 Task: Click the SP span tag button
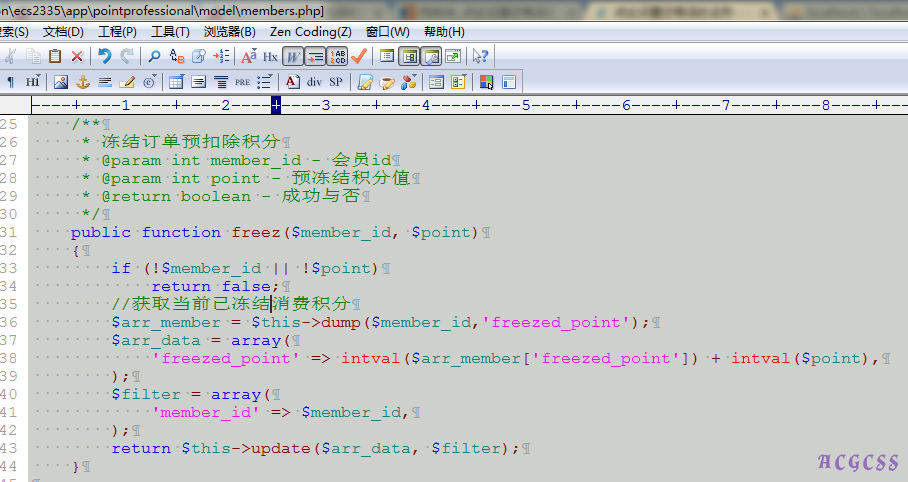(335, 82)
